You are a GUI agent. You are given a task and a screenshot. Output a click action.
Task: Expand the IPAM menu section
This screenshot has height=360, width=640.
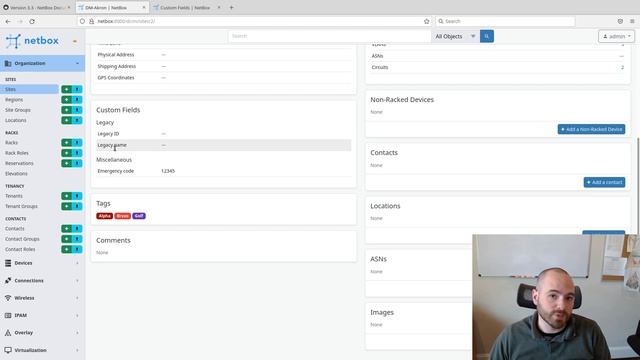[42, 316]
